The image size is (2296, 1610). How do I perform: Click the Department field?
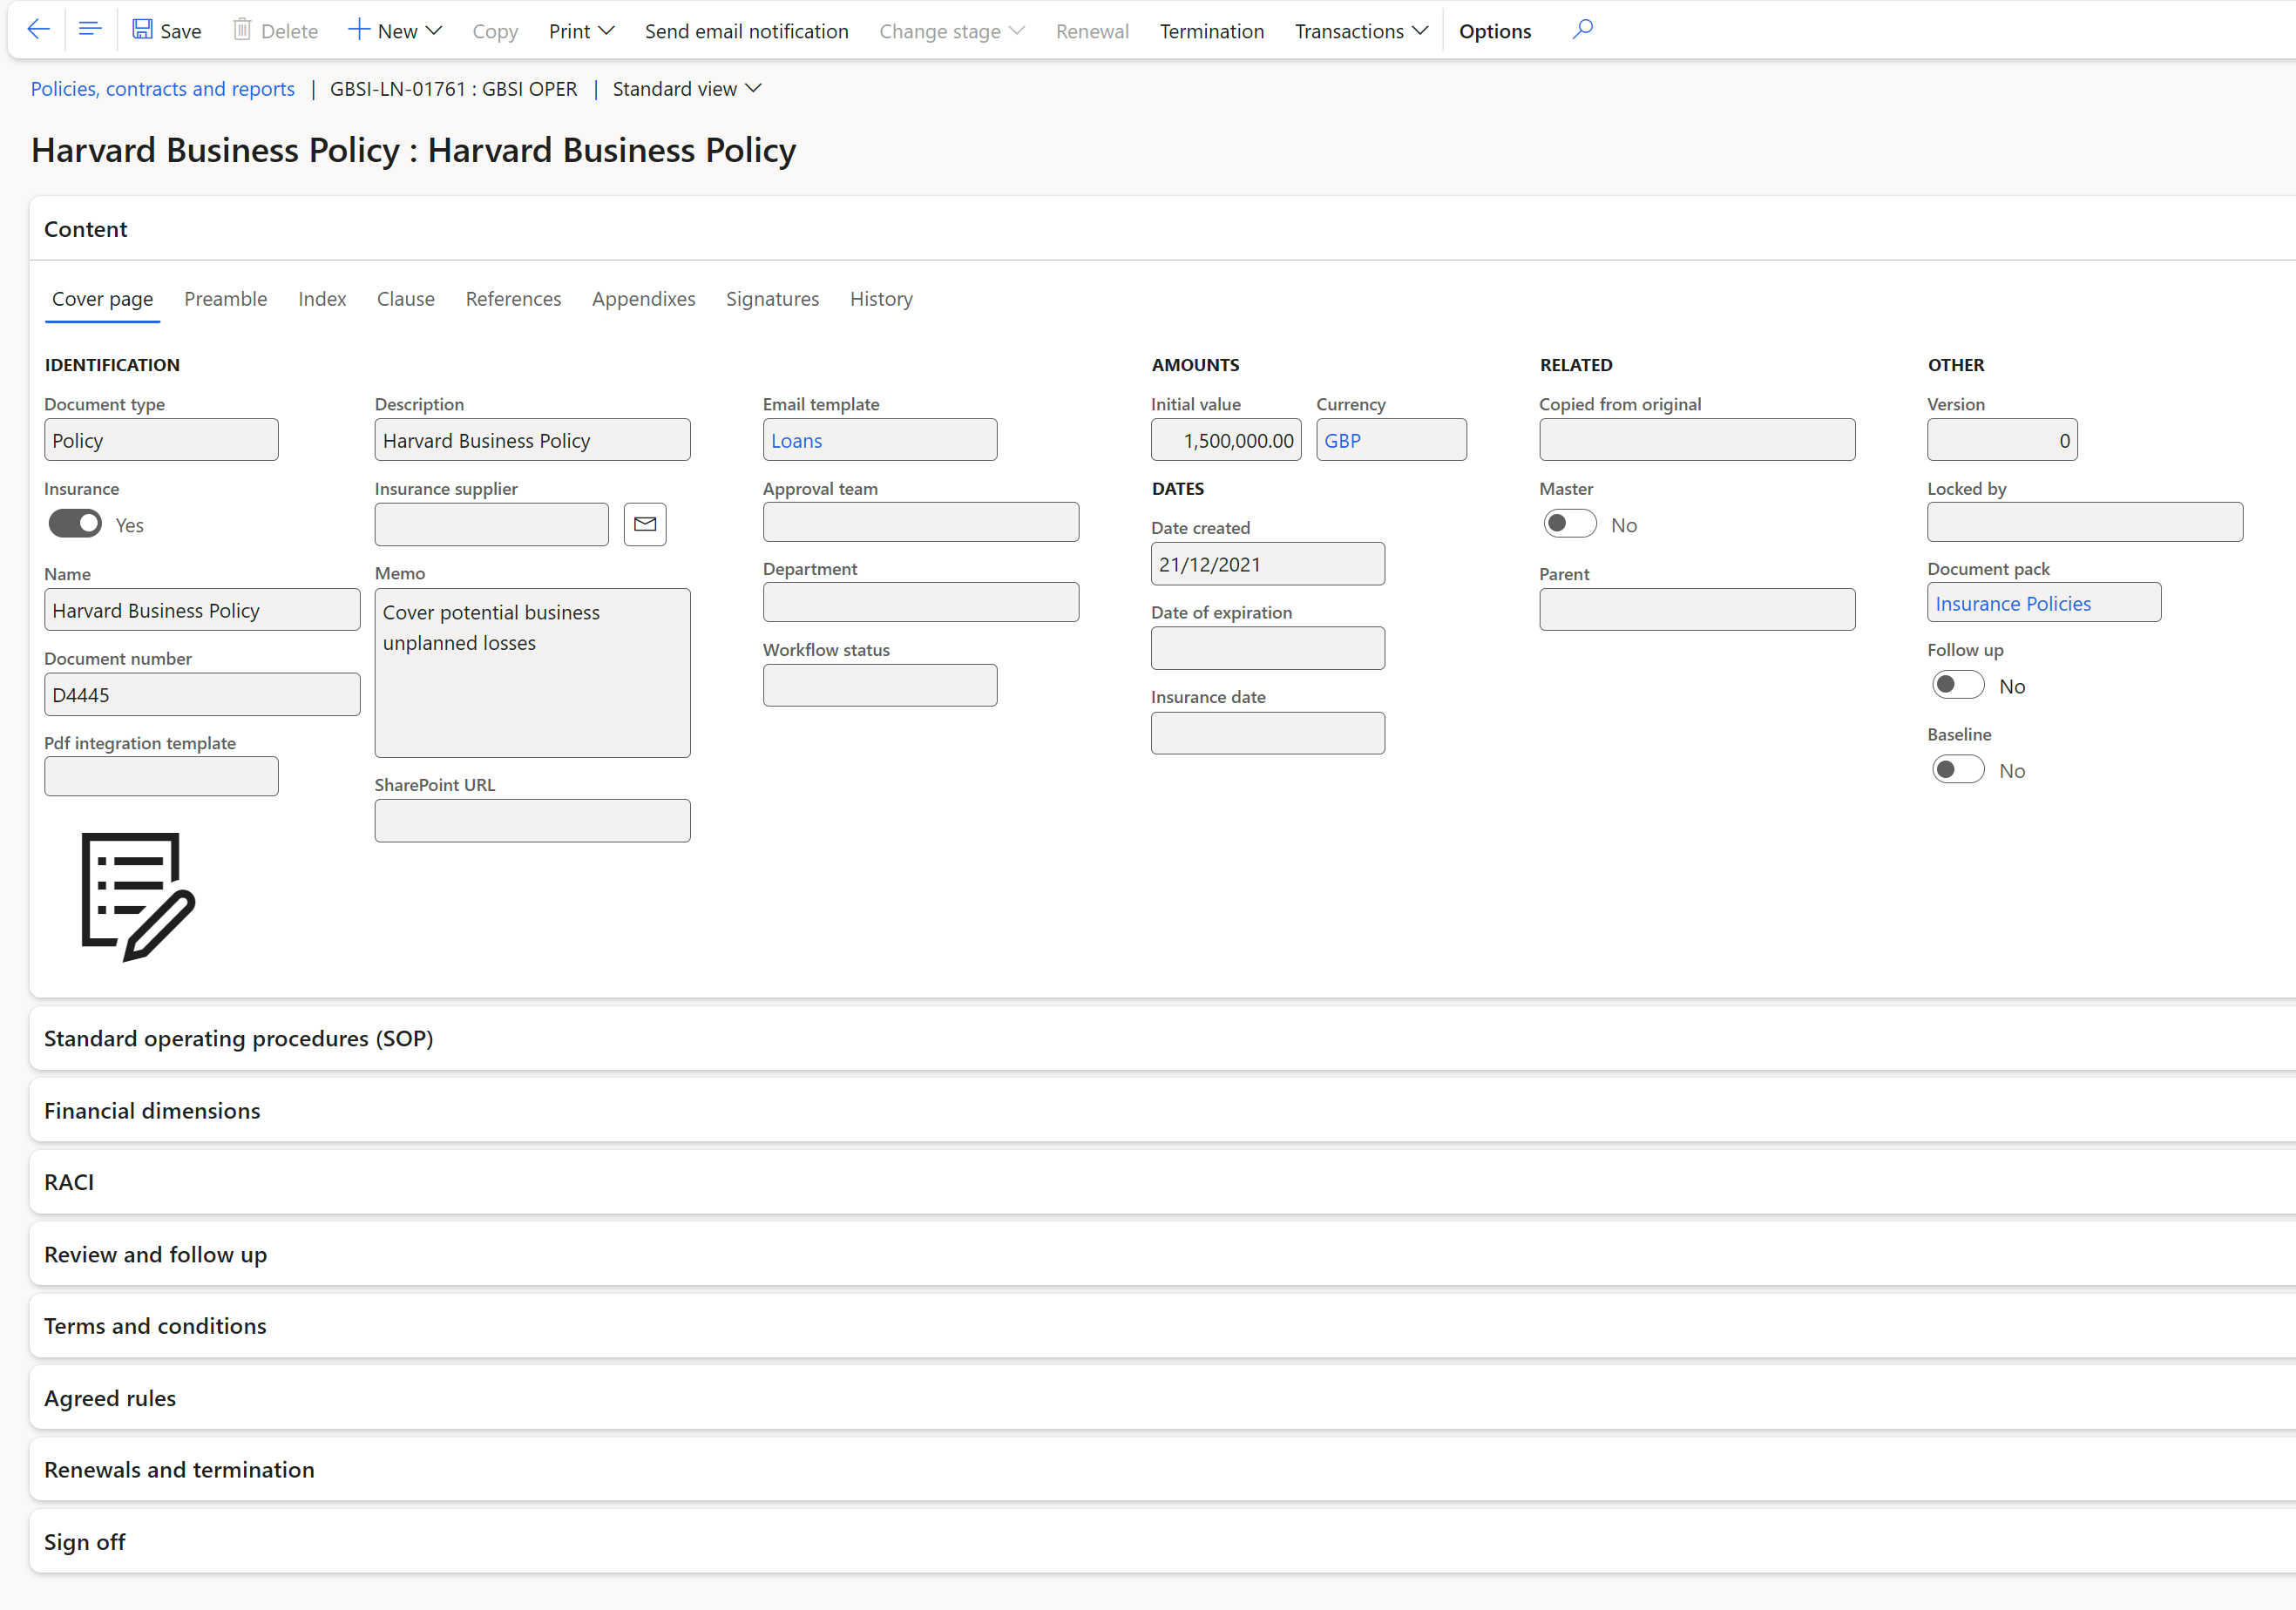click(x=921, y=602)
